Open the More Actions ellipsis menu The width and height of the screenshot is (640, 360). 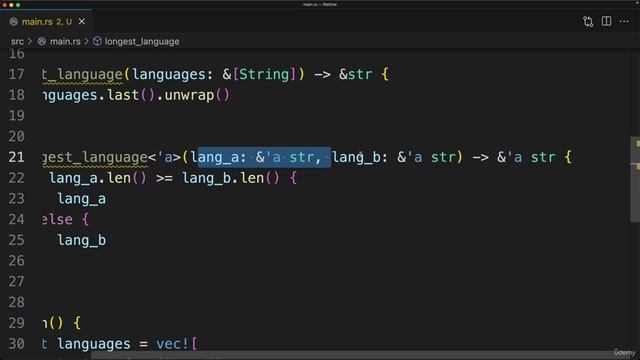pyautogui.click(x=624, y=21)
